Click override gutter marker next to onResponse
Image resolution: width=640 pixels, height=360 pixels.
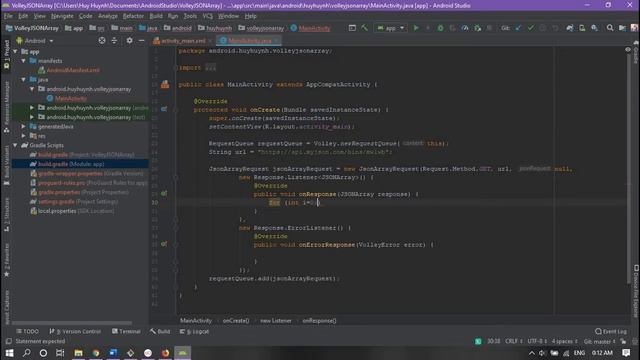pyautogui.click(x=164, y=194)
